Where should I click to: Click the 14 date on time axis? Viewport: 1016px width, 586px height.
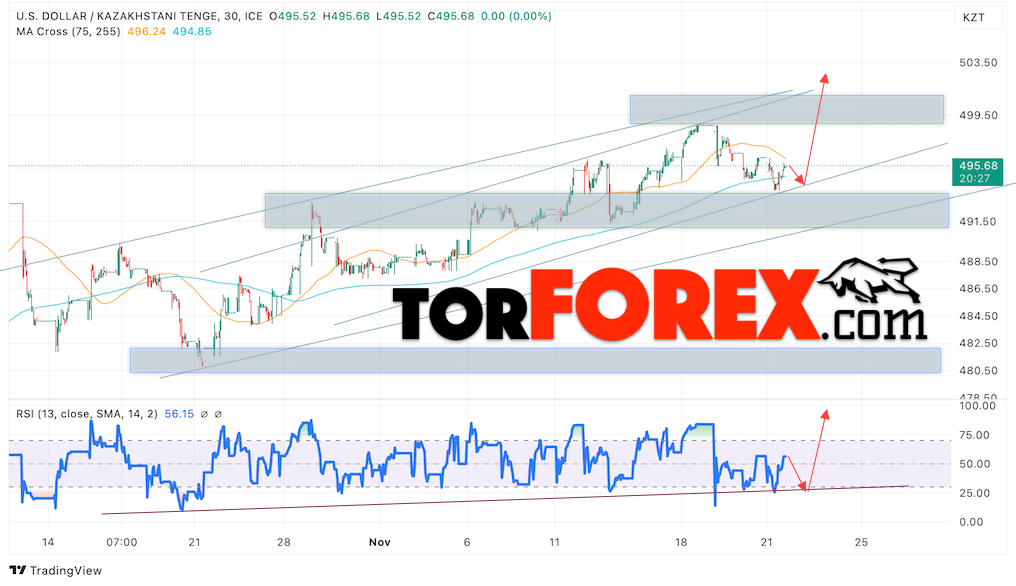47,542
